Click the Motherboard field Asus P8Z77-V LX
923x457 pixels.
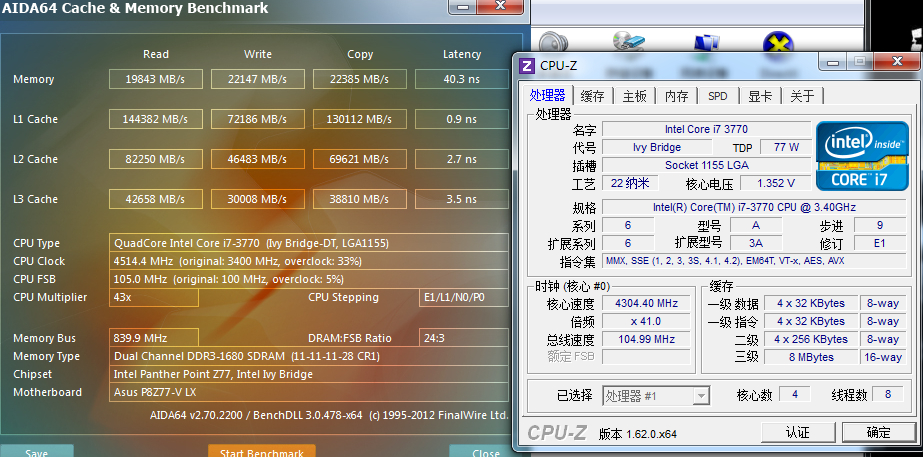[x=309, y=392]
